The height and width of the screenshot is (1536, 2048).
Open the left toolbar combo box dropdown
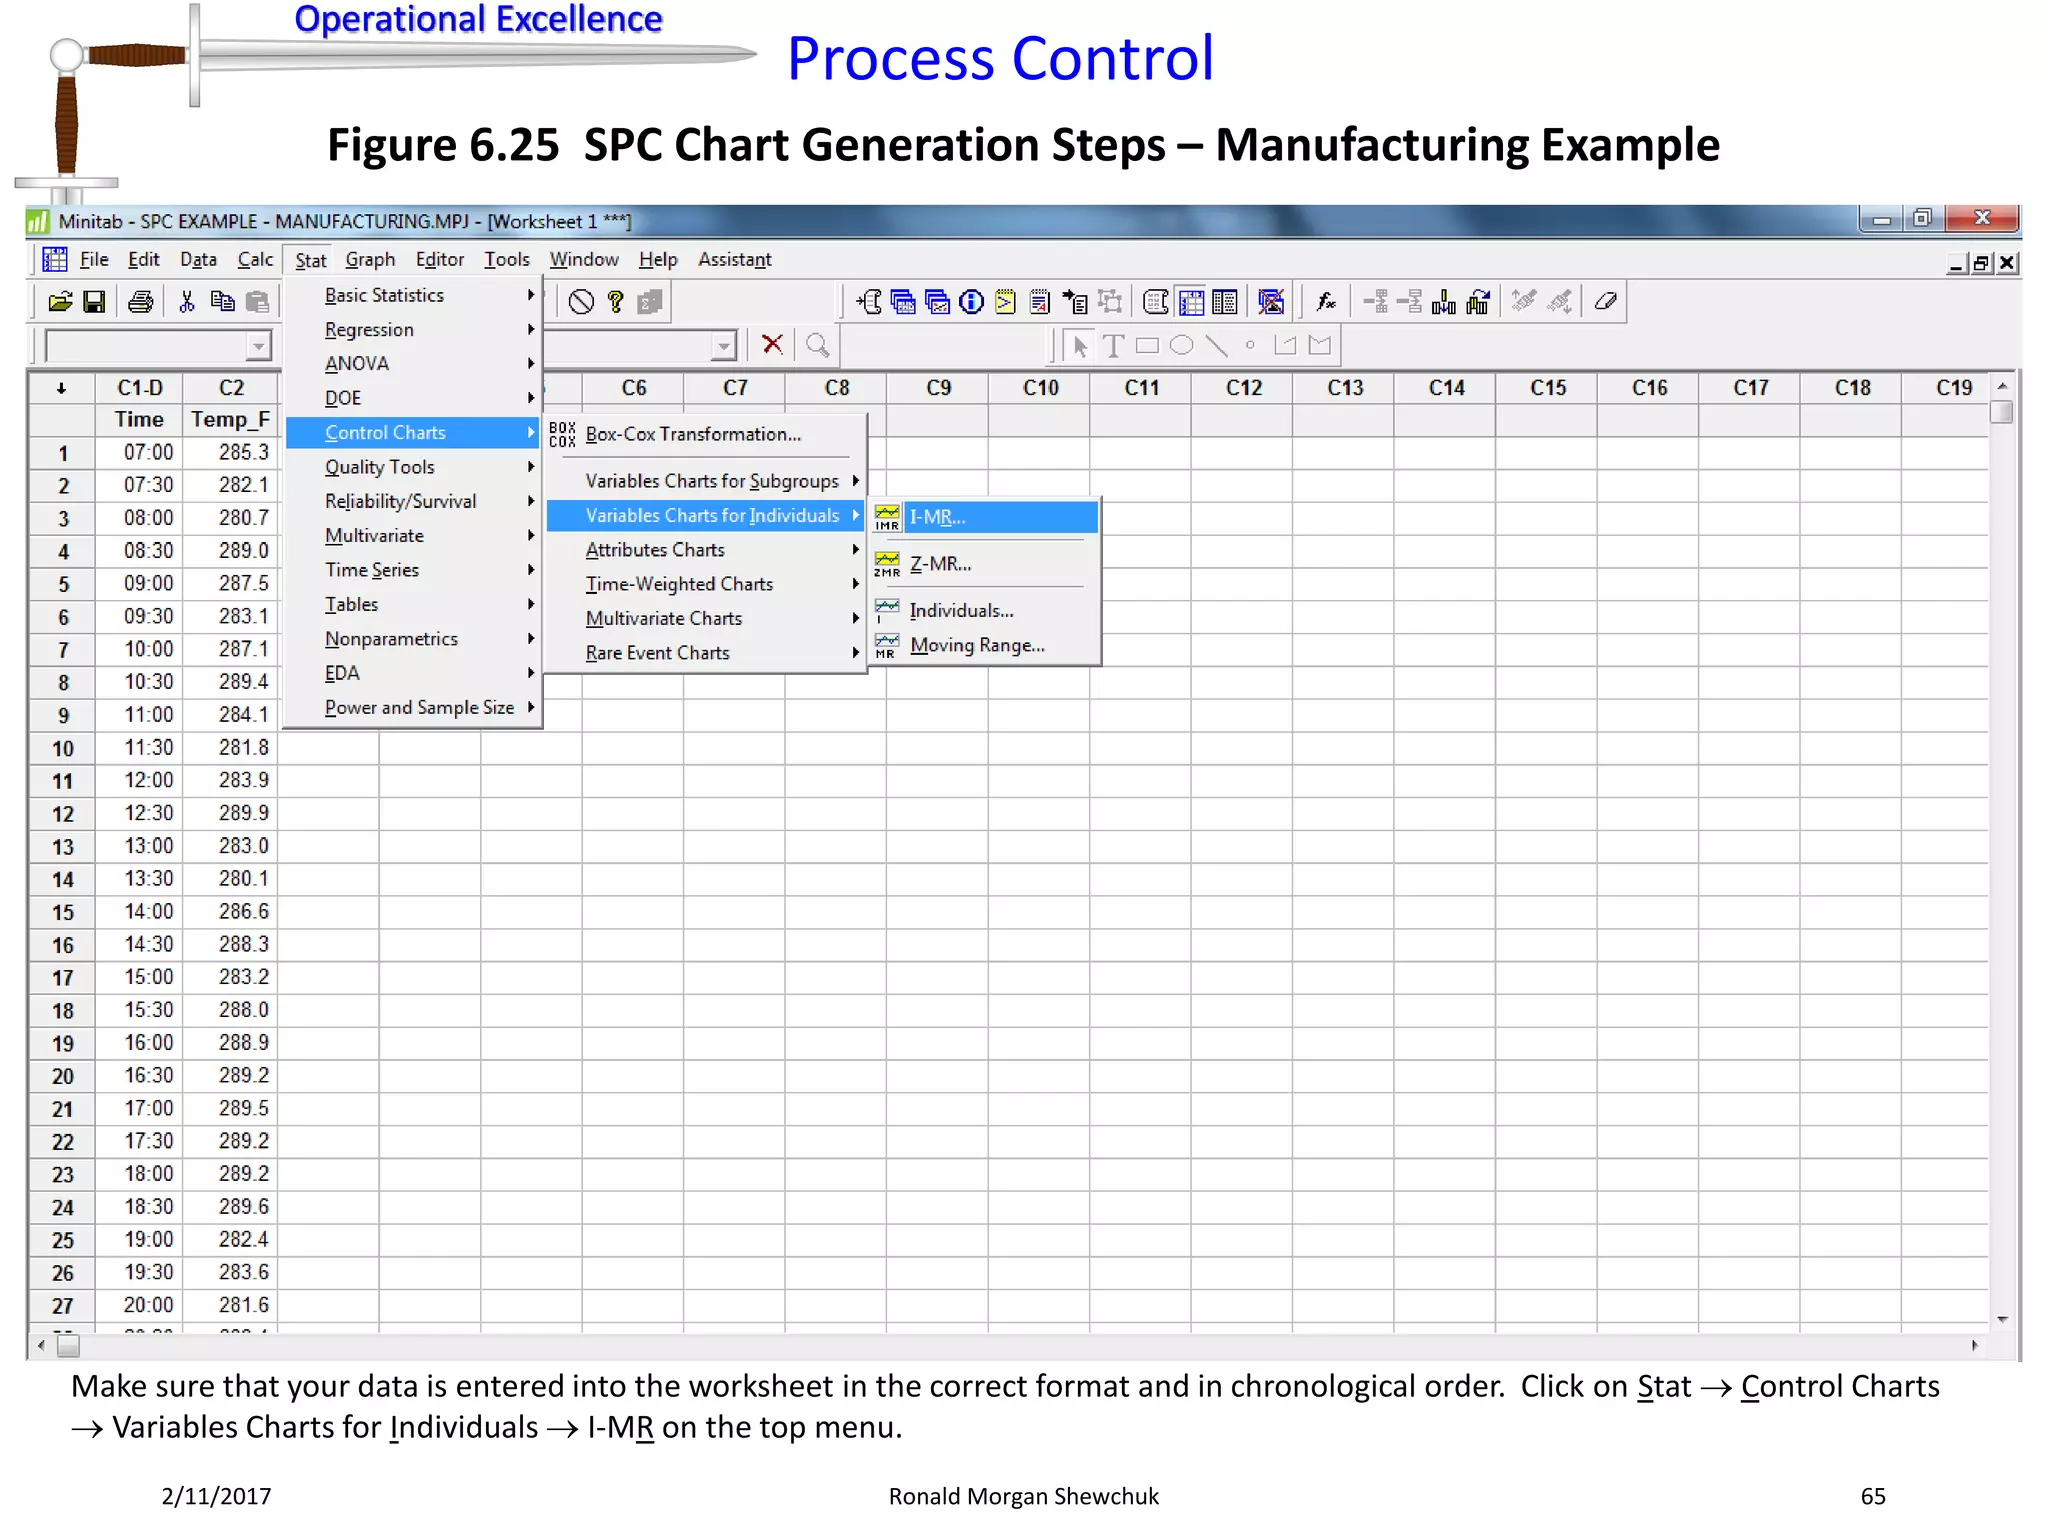259,347
